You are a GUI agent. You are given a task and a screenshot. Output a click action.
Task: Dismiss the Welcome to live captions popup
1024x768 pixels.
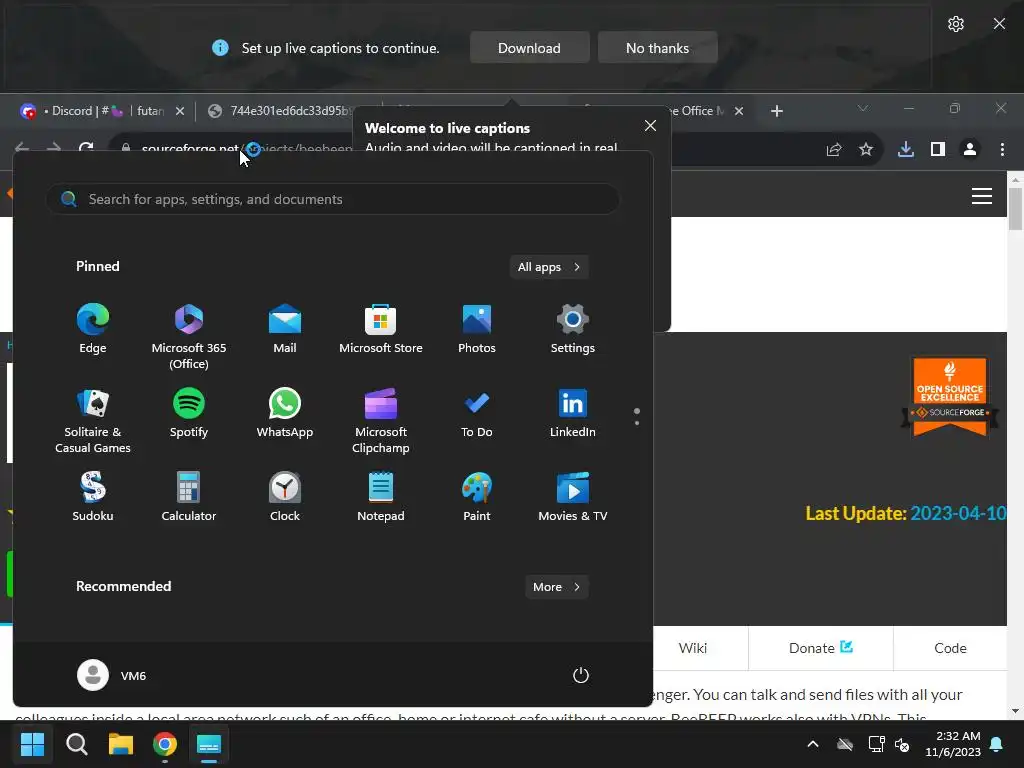tap(650, 125)
